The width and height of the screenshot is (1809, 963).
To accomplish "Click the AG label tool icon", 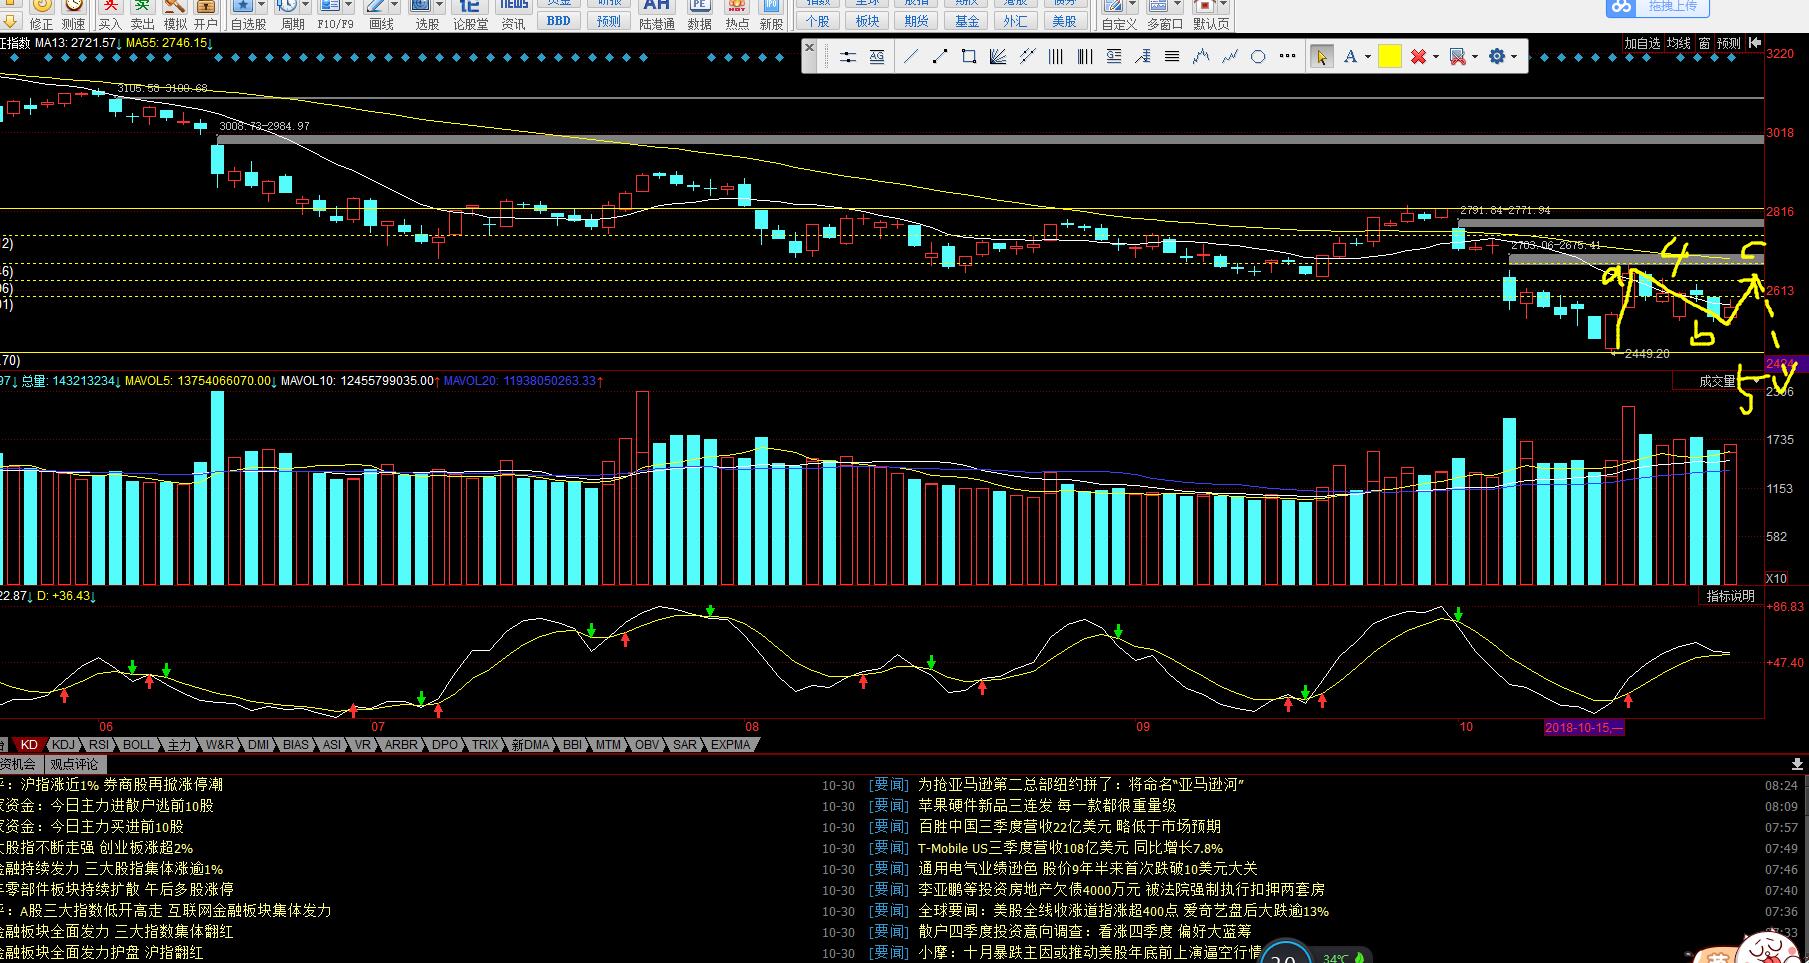I will 876,57.
